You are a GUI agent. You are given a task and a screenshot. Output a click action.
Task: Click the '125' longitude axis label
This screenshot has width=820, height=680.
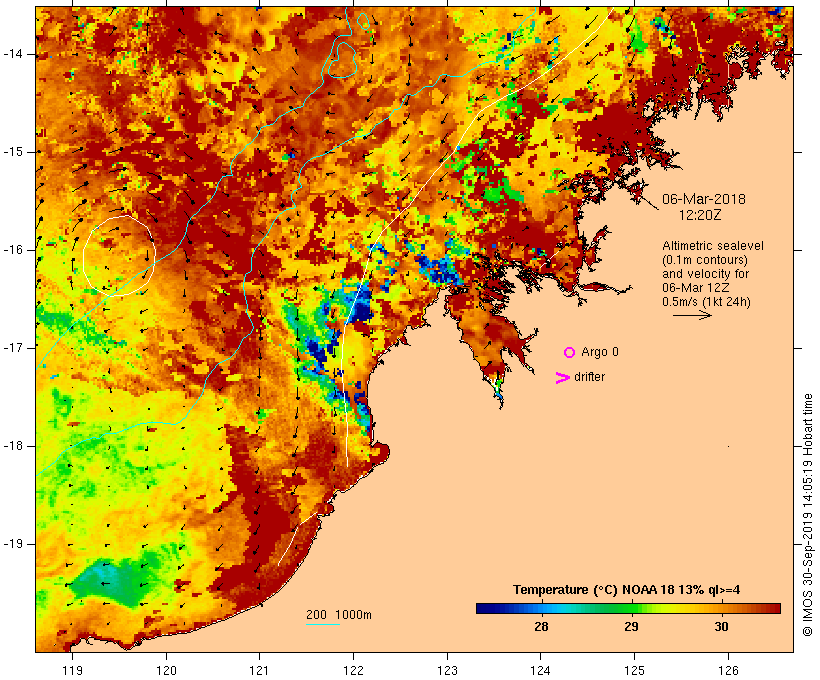point(634,670)
